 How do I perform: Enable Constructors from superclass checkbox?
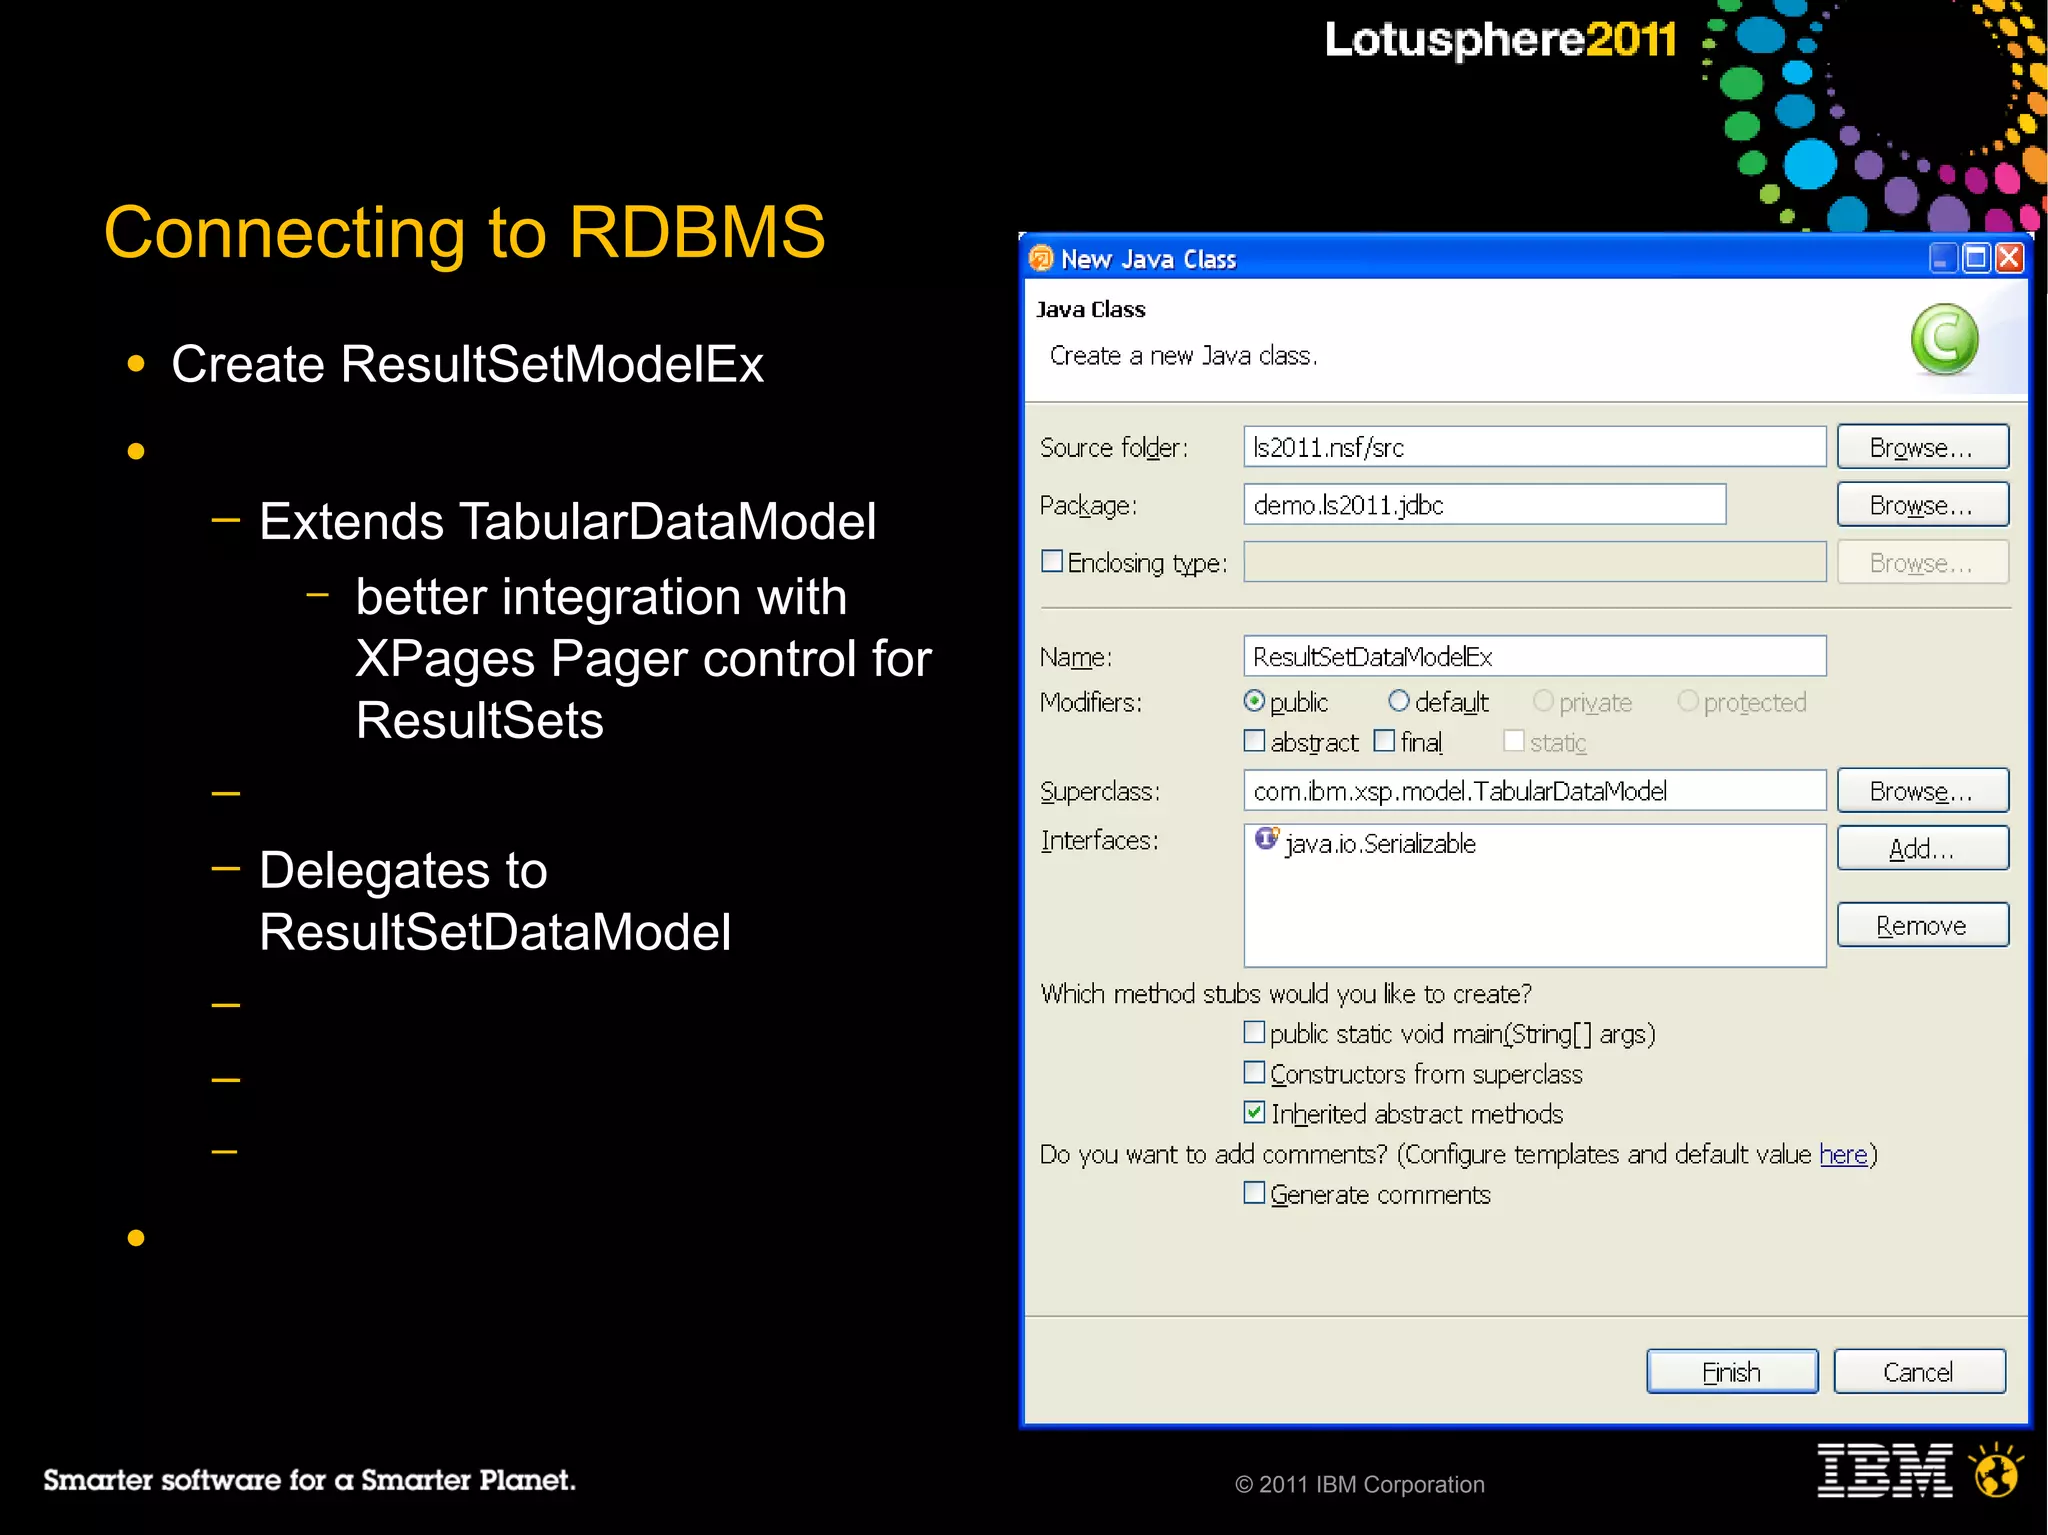(1254, 1072)
